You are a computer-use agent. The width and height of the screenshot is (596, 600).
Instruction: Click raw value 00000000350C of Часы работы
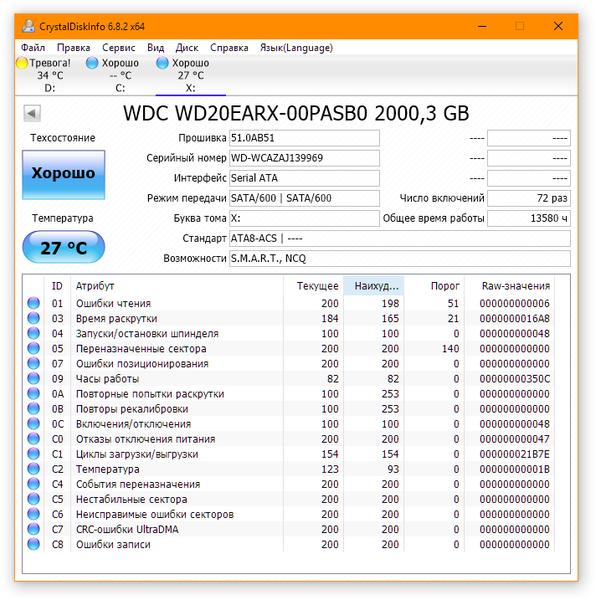[x=515, y=379]
